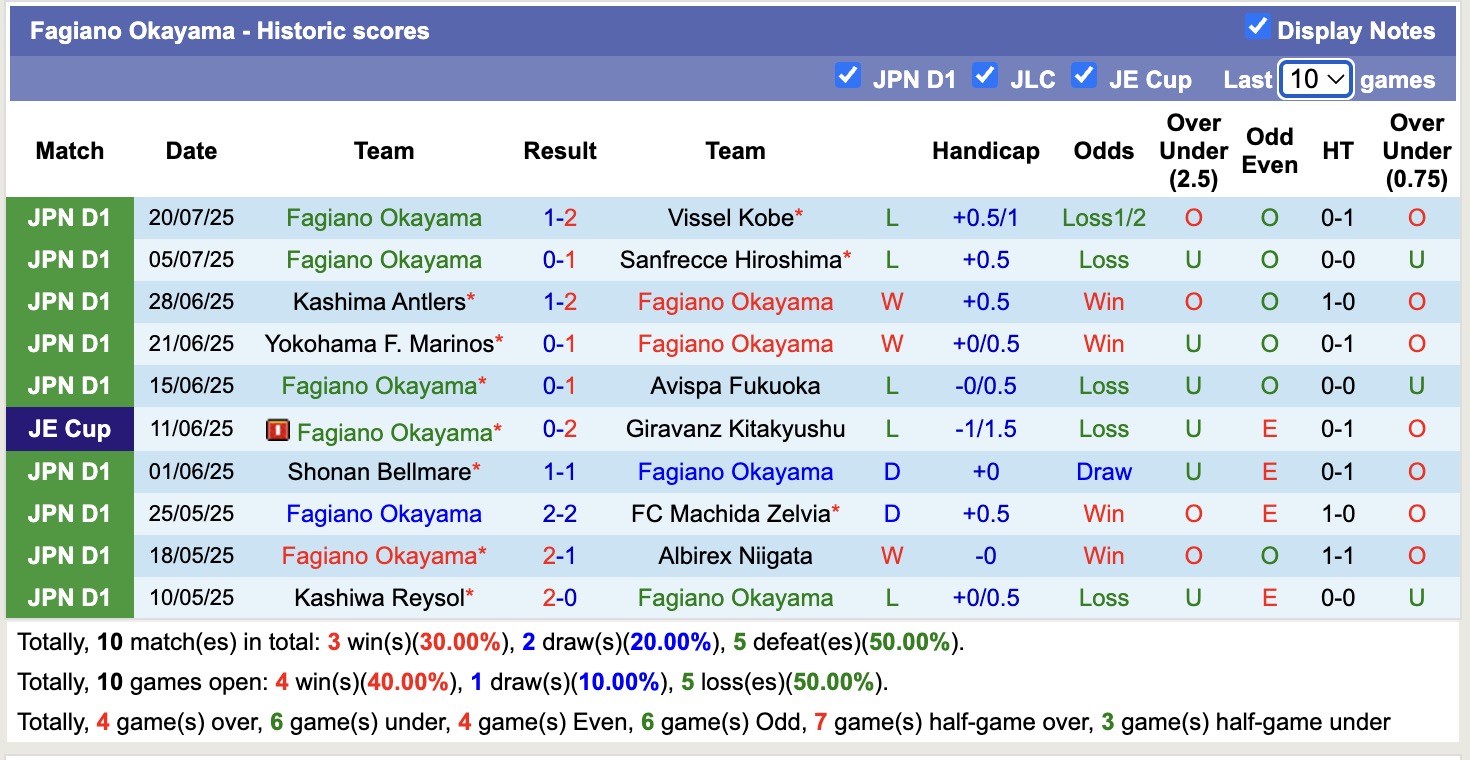
Task: Click the Win odds on the Yokohama F. Marinos row
Action: click(x=1103, y=343)
